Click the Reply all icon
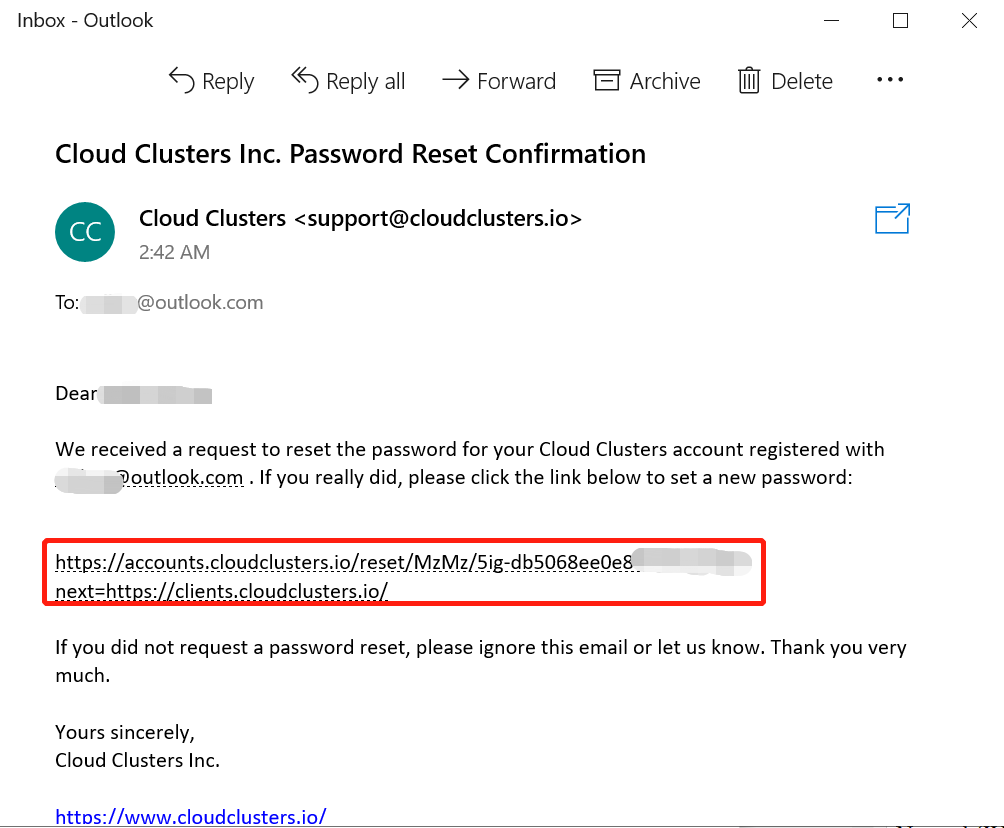 (x=303, y=80)
